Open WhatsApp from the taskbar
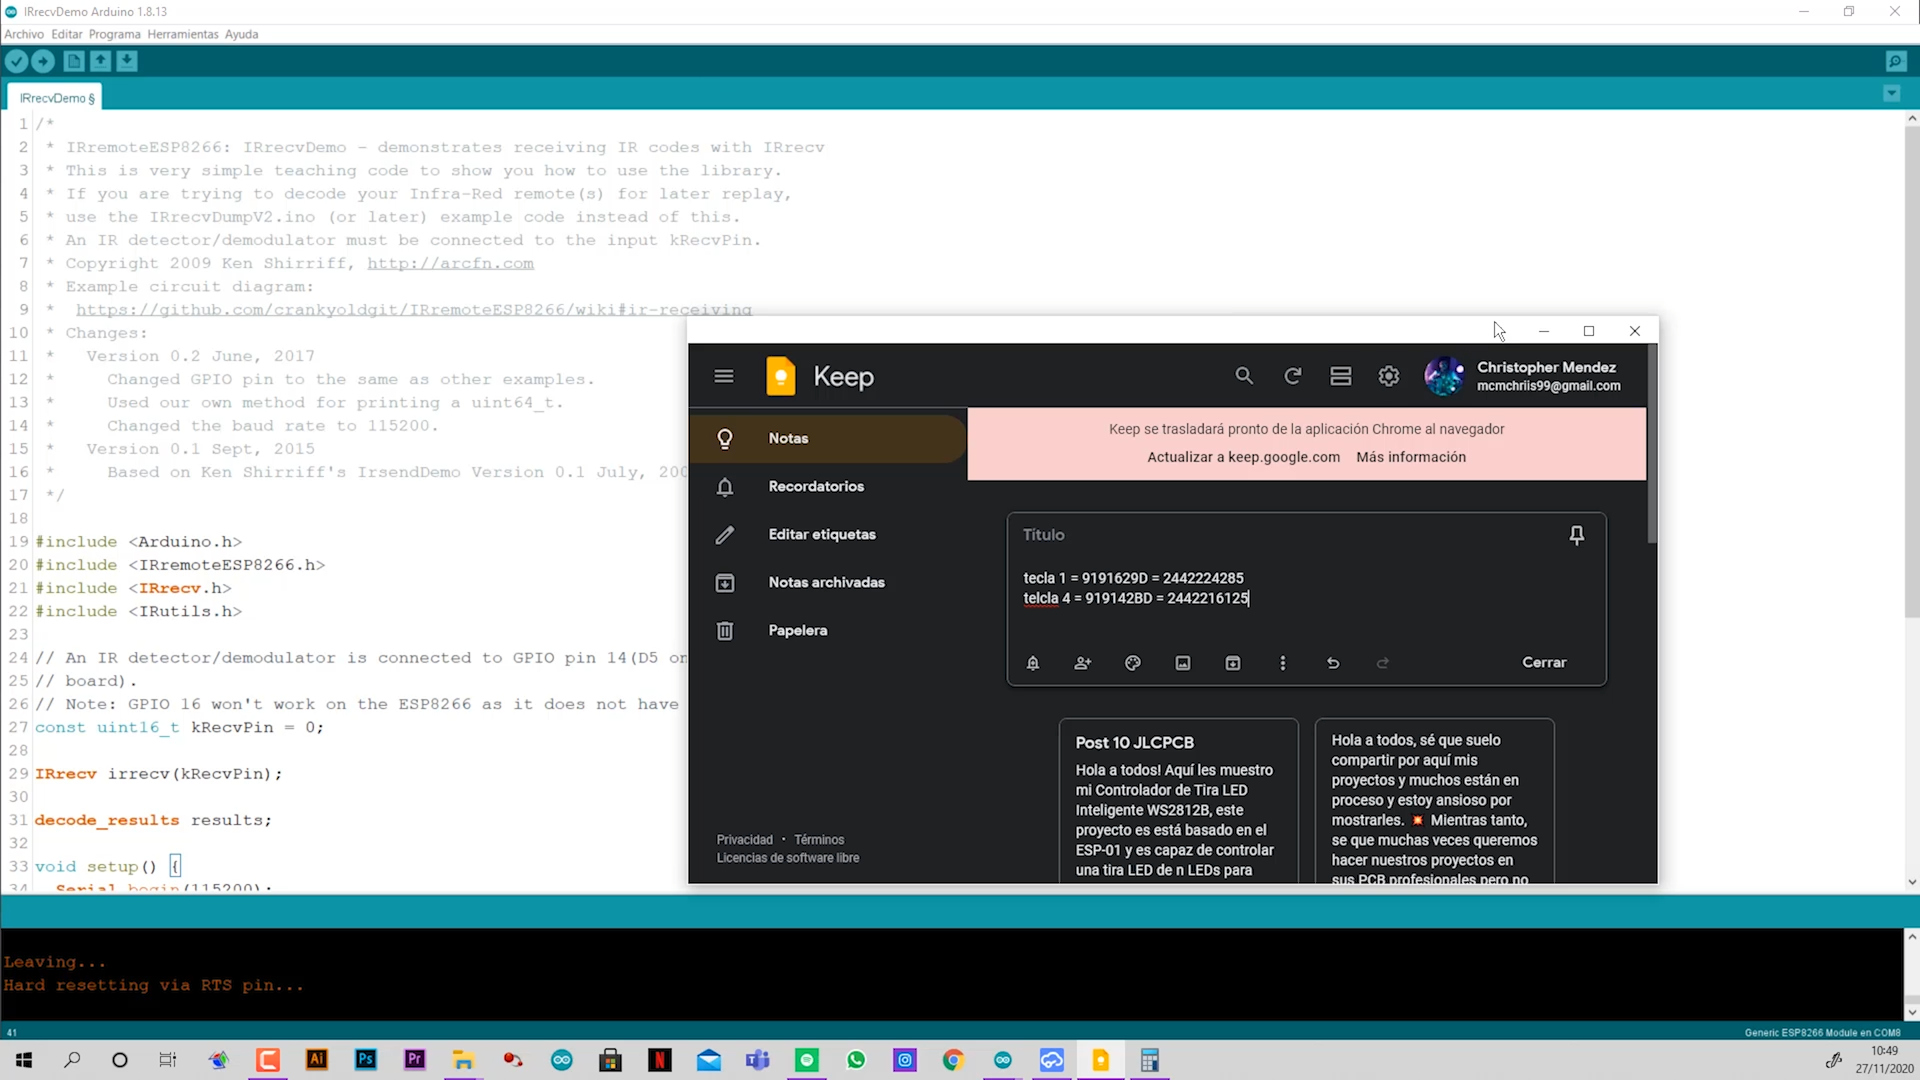 point(856,1060)
